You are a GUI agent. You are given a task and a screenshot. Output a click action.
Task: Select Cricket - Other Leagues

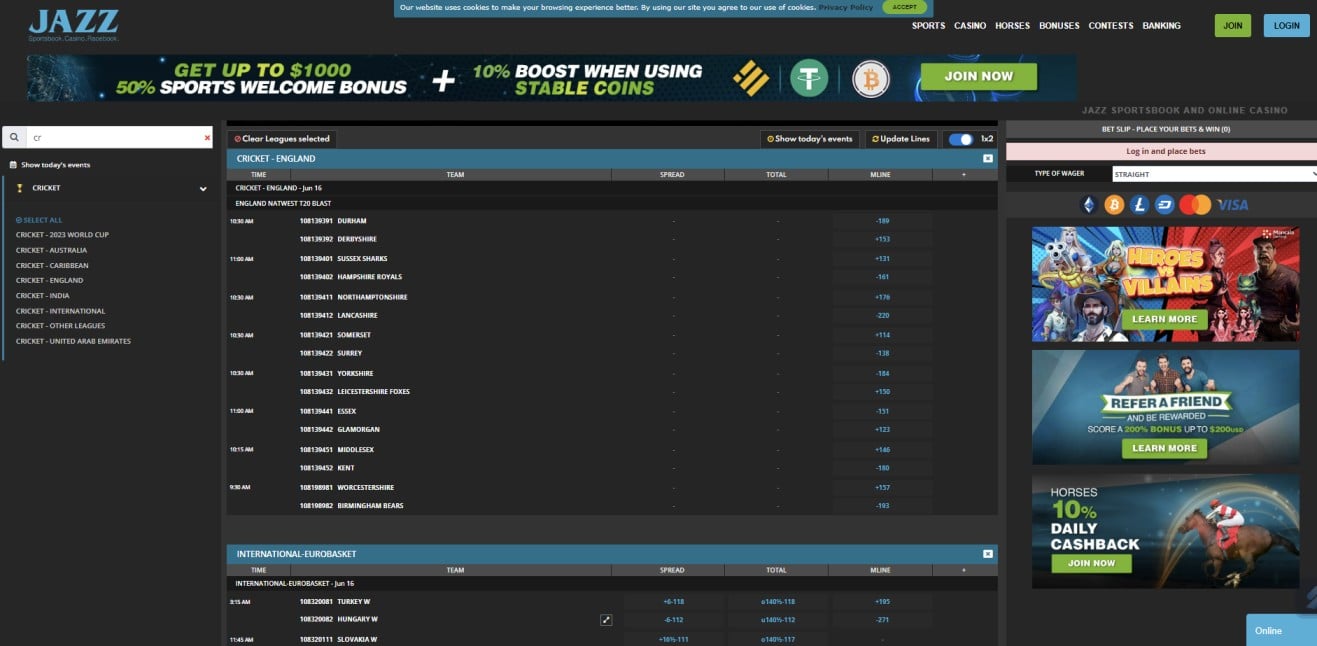59,326
